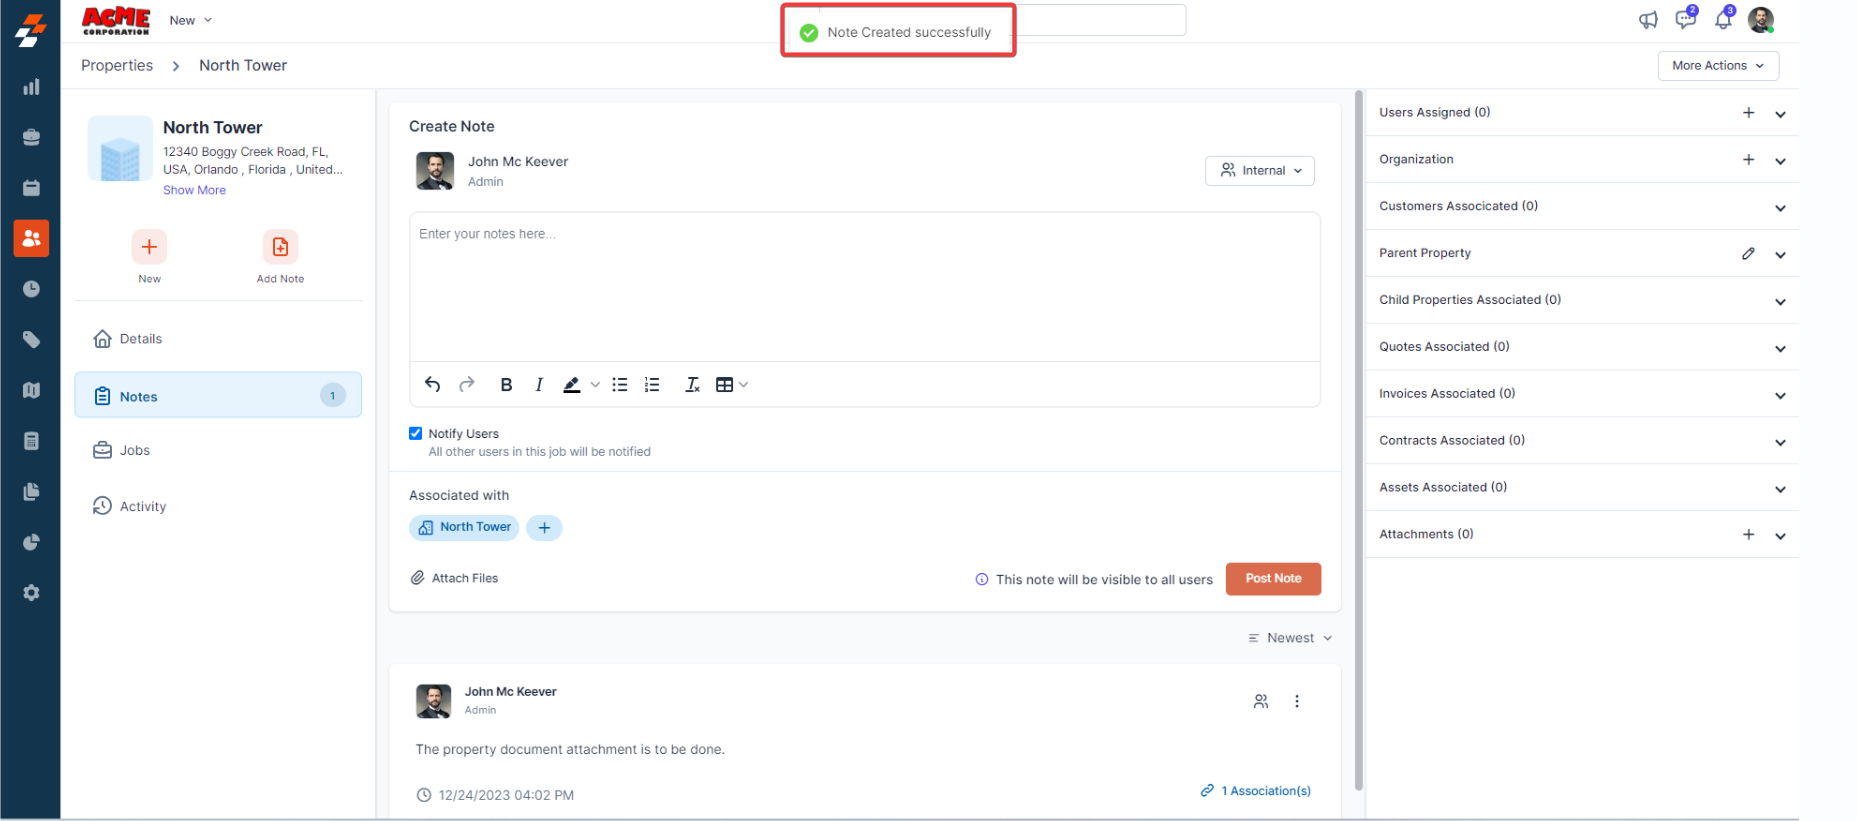Image resolution: width=1857 pixels, height=821 pixels.
Task: Click into the notes text field
Action: tap(864, 285)
